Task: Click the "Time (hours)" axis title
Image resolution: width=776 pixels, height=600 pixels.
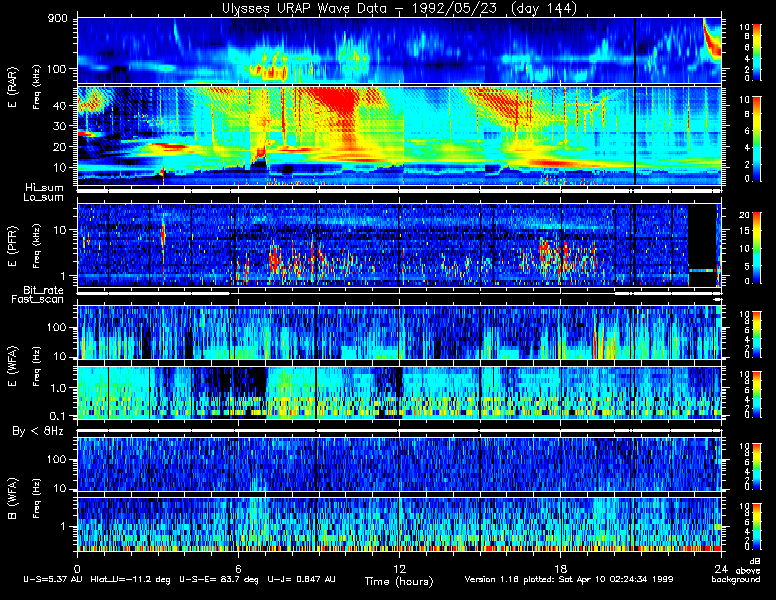Action: click(x=399, y=581)
